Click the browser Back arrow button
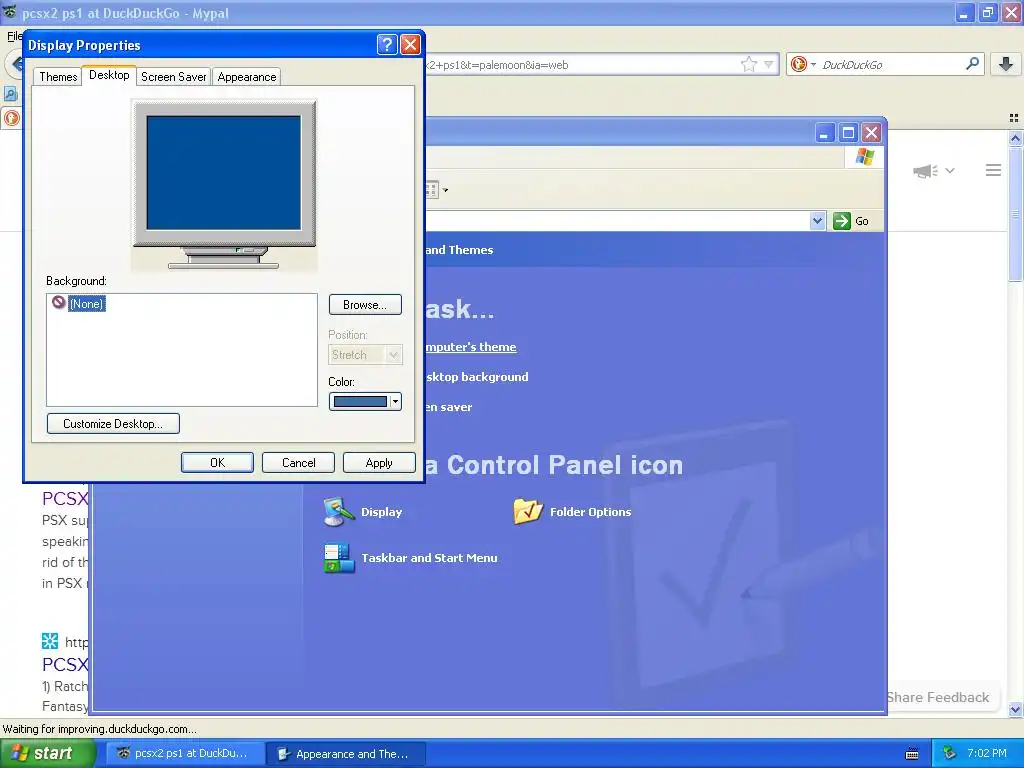This screenshot has width=1024, height=768. point(14,64)
